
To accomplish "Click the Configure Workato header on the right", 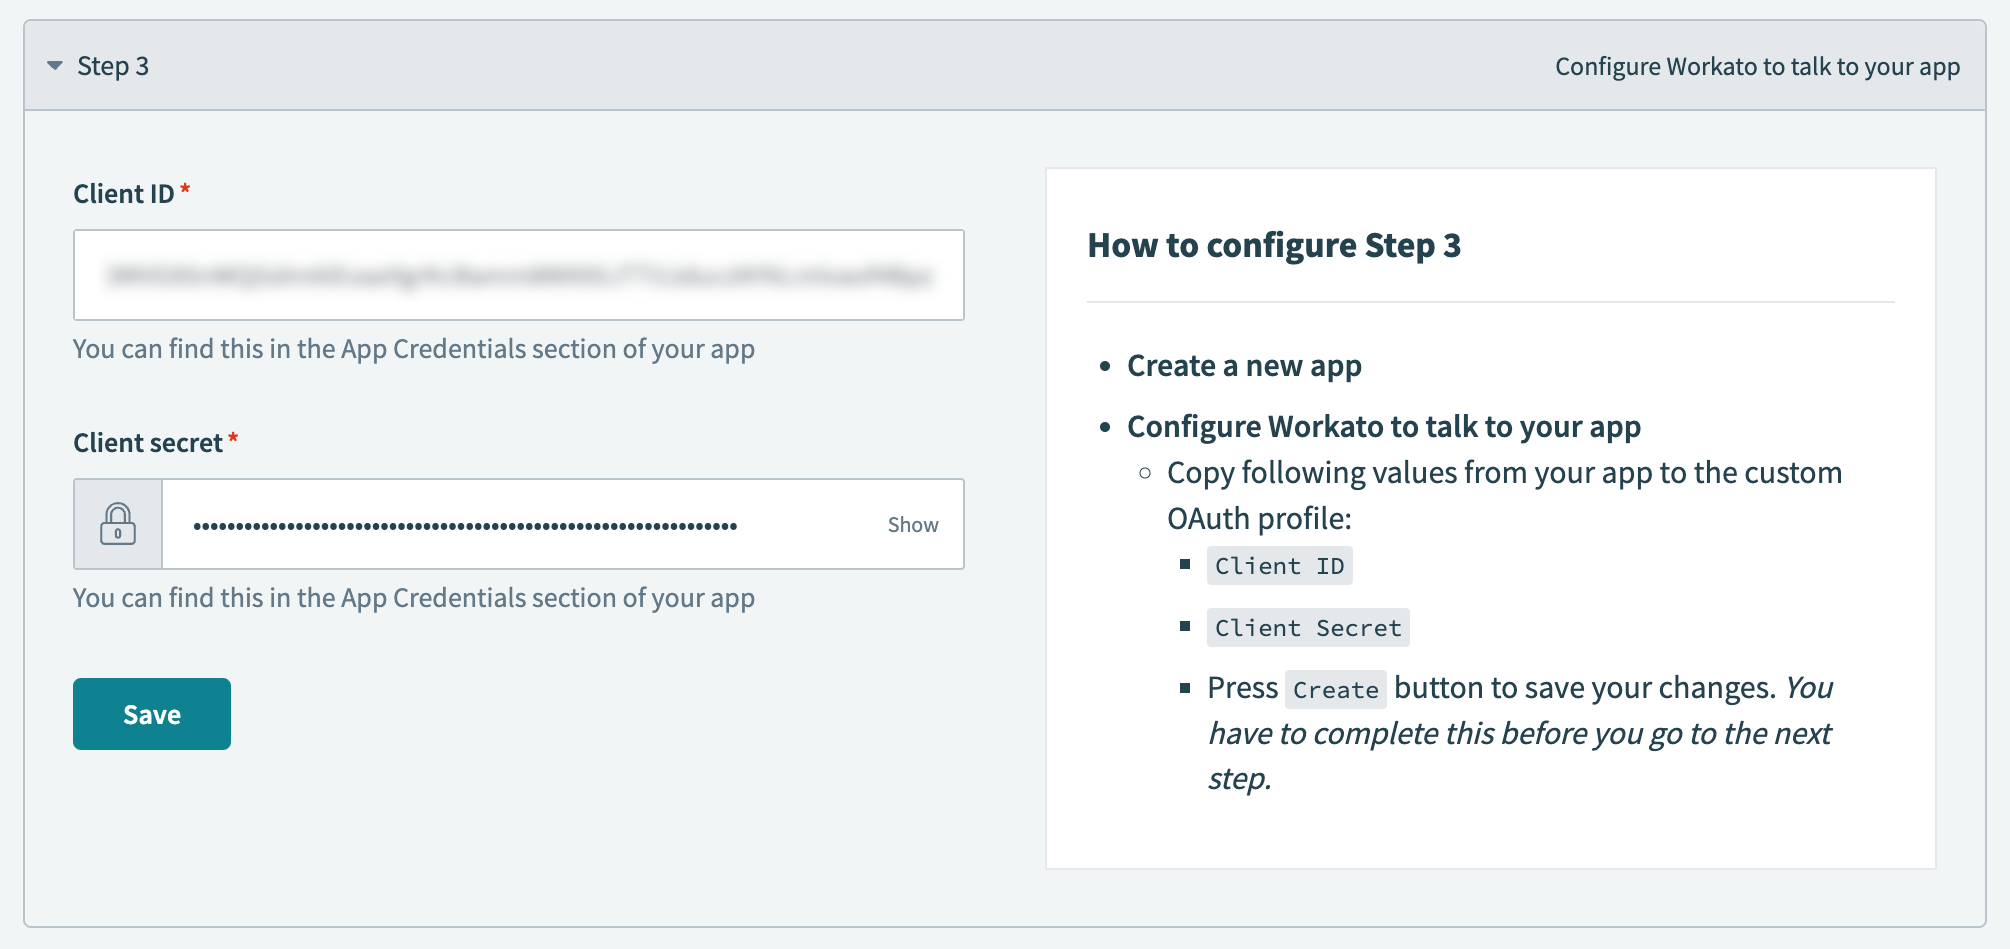I will click(1756, 66).
